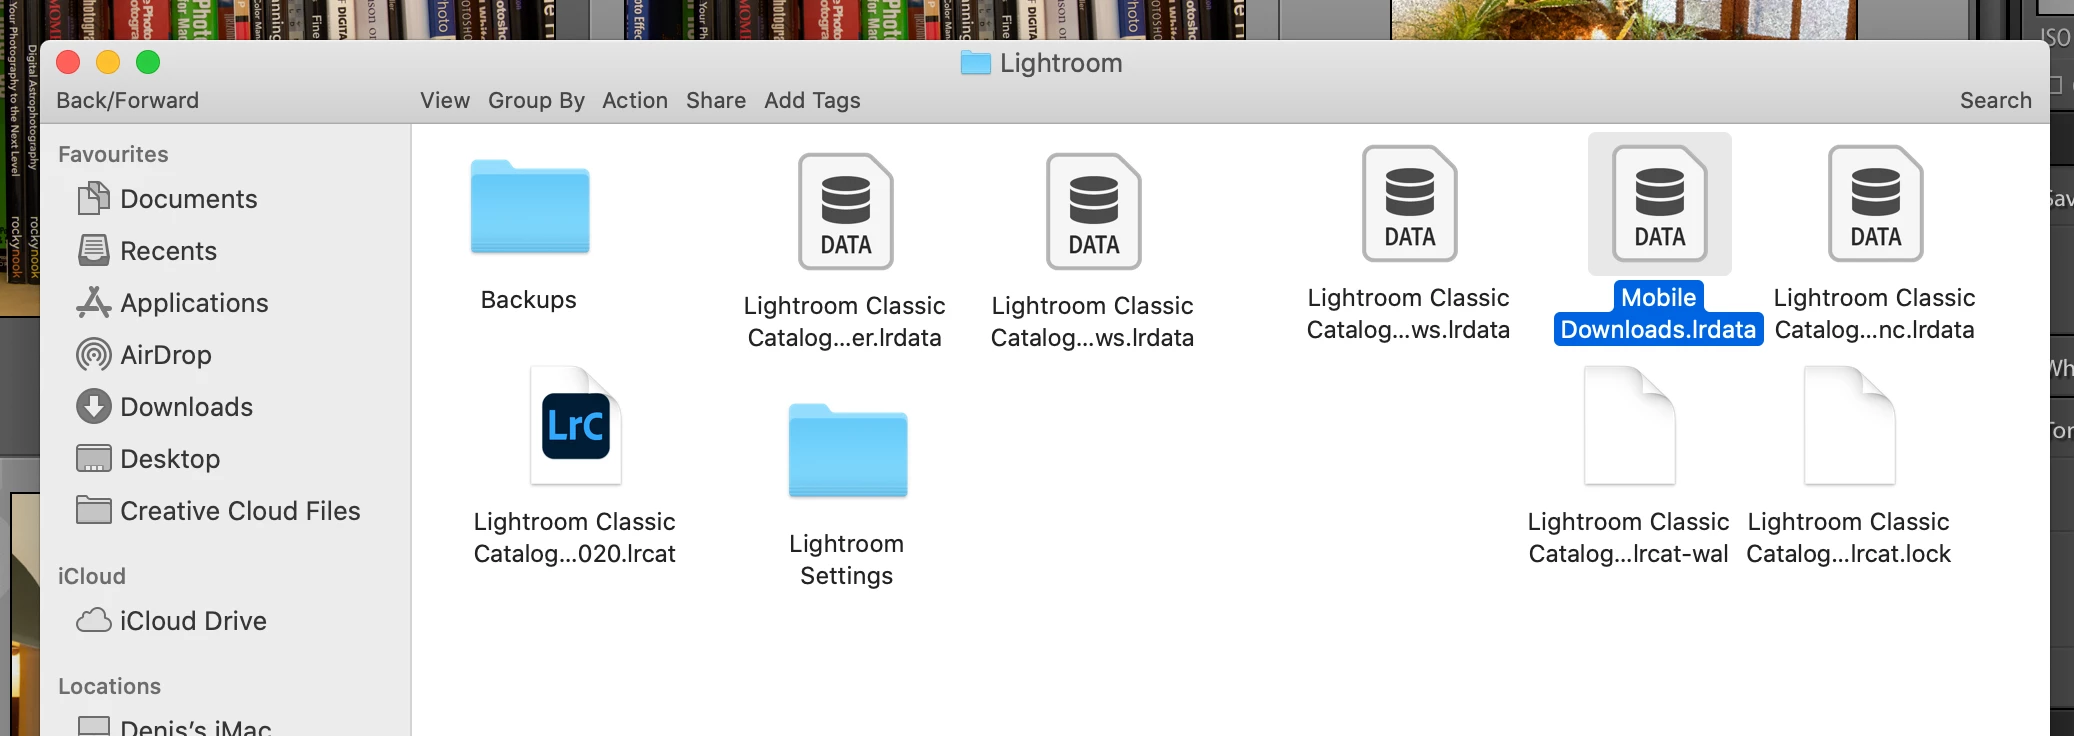Viewport: 2074px width, 736px height.
Task: Open the View toolbar menu
Action: tap(445, 100)
